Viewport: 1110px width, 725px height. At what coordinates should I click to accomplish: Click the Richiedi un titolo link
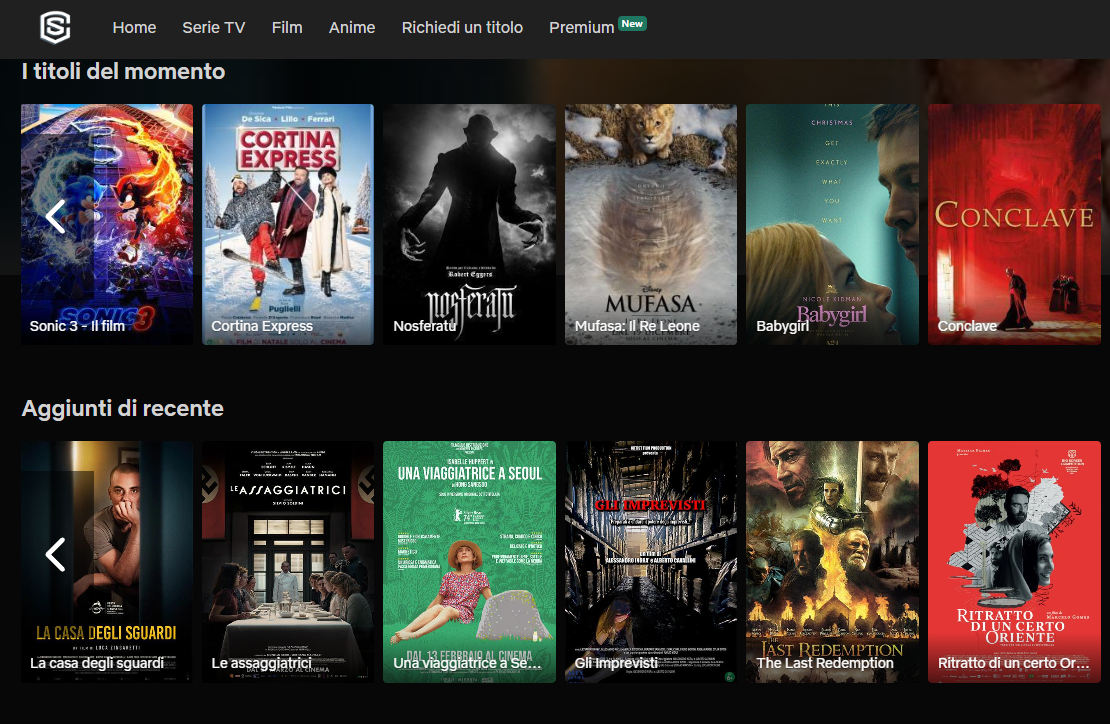462,27
